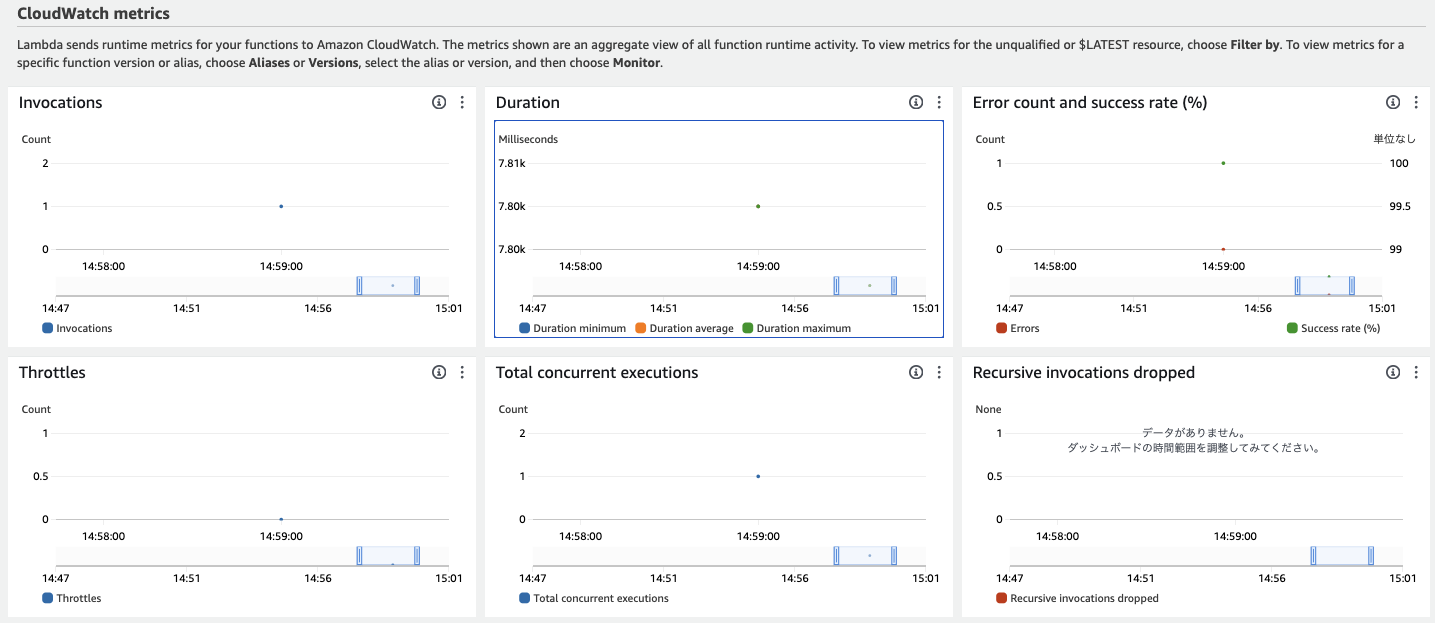Viewport: 1435px width, 623px height.
Task: Open info for Error count and success rate
Action: pos(1392,101)
